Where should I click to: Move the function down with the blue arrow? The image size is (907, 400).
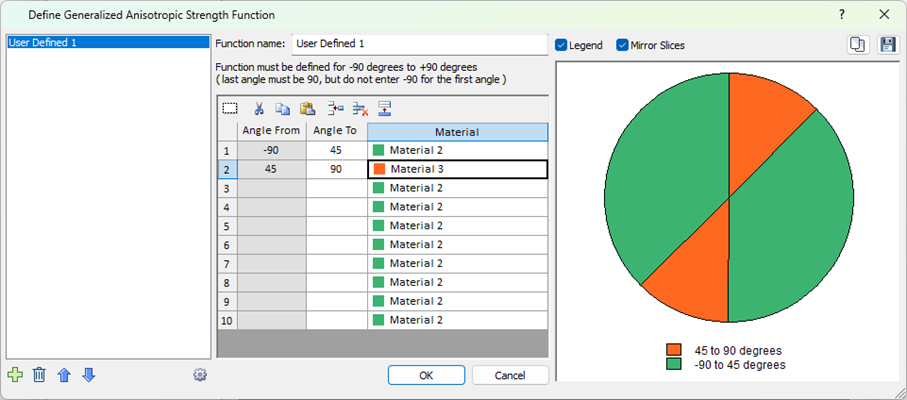coord(89,375)
